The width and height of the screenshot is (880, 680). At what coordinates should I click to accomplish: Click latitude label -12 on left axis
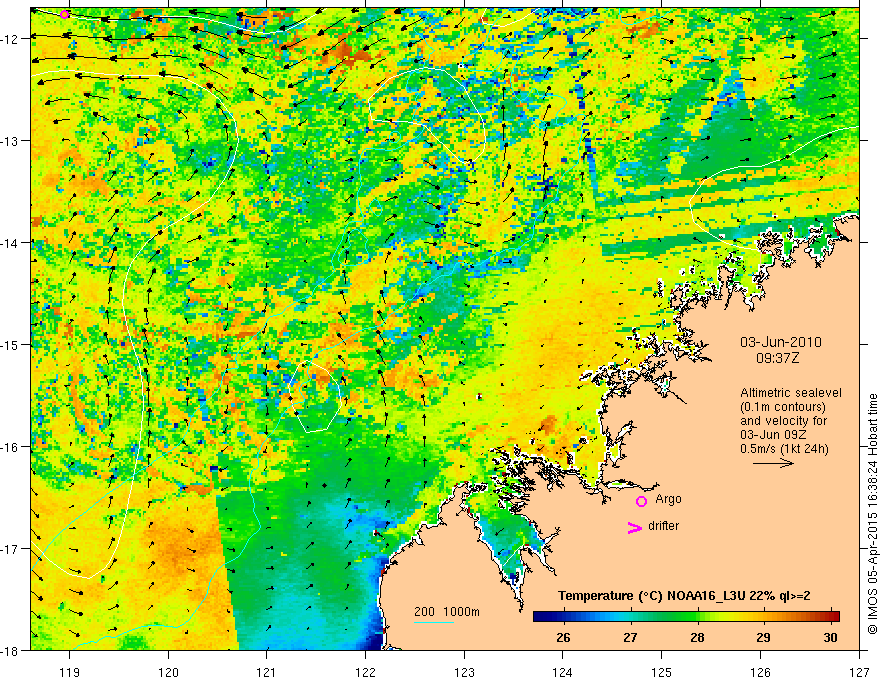click(x=11, y=39)
